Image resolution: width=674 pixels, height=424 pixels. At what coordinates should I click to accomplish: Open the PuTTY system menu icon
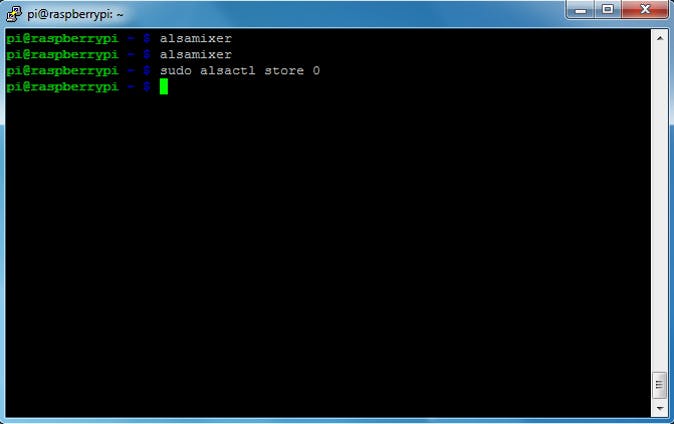coord(14,14)
